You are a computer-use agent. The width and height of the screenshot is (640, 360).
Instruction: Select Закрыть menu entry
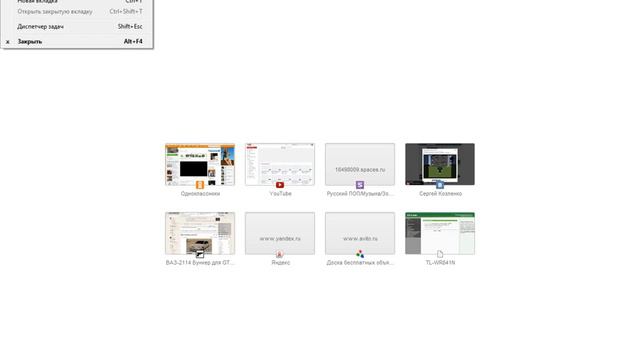coord(77,42)
